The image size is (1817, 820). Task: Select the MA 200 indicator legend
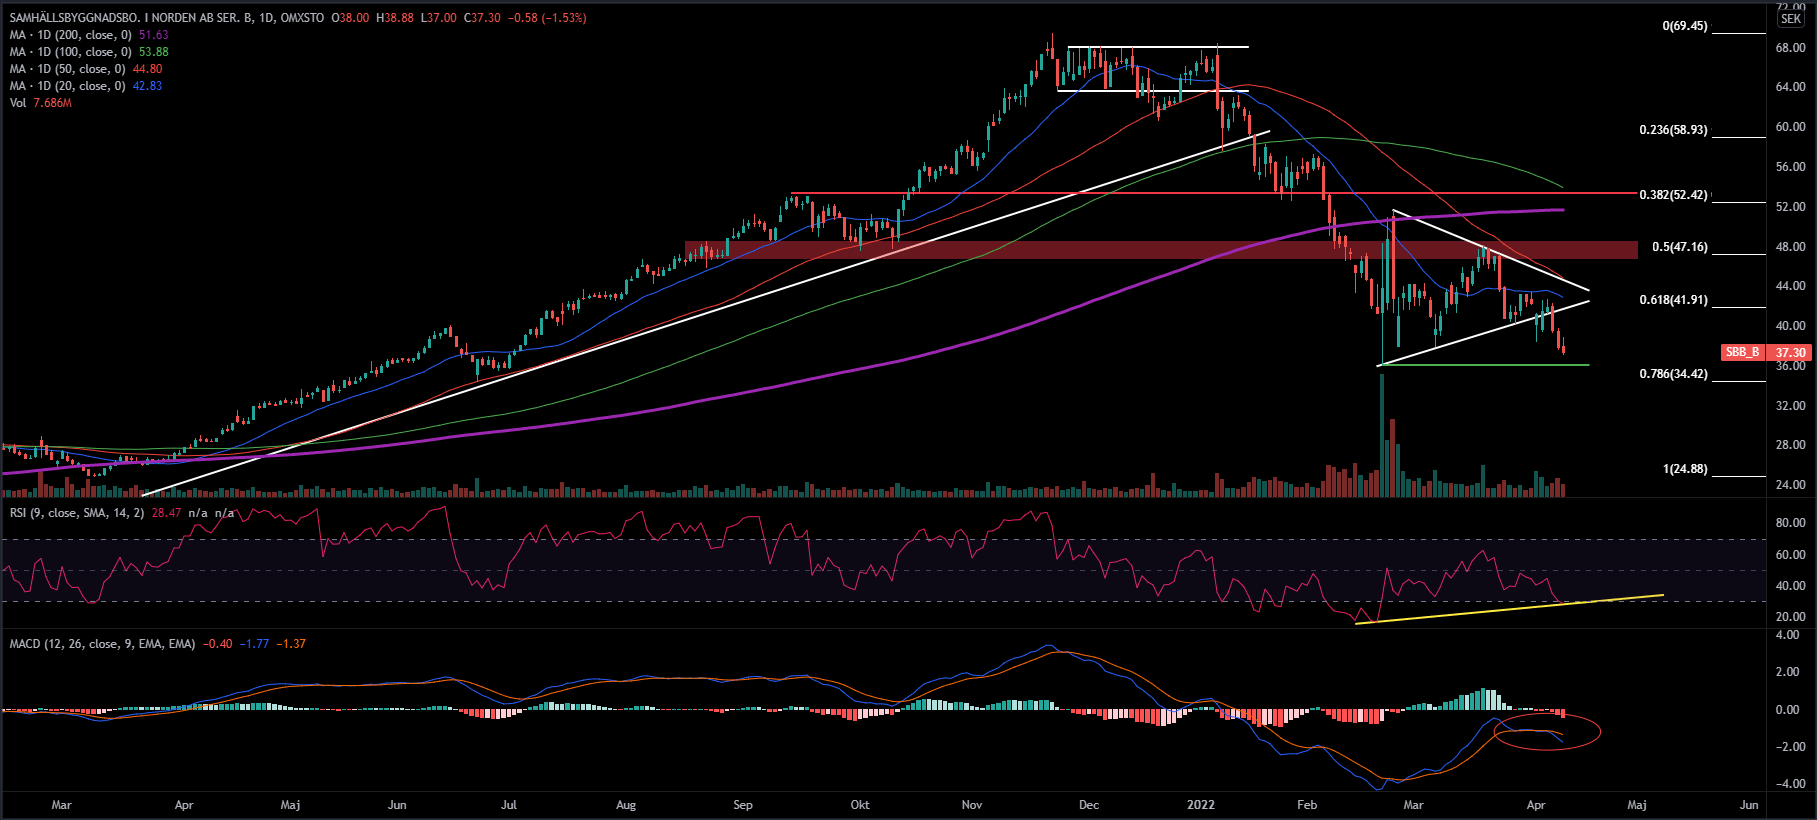point(70,35)
